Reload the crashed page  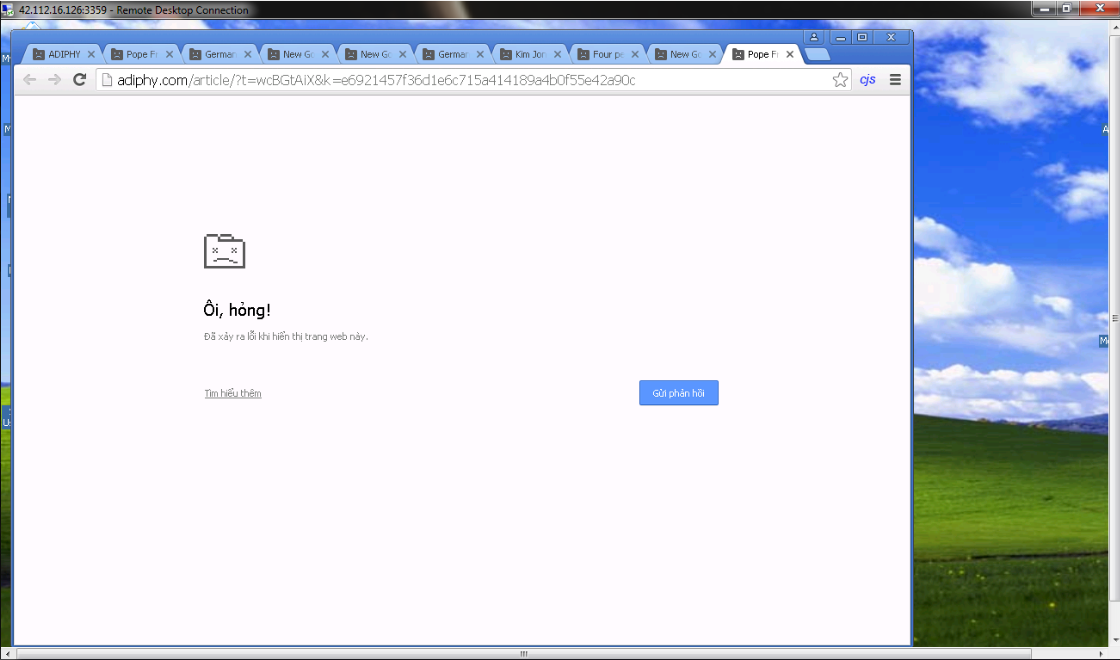tap(79, 79)
